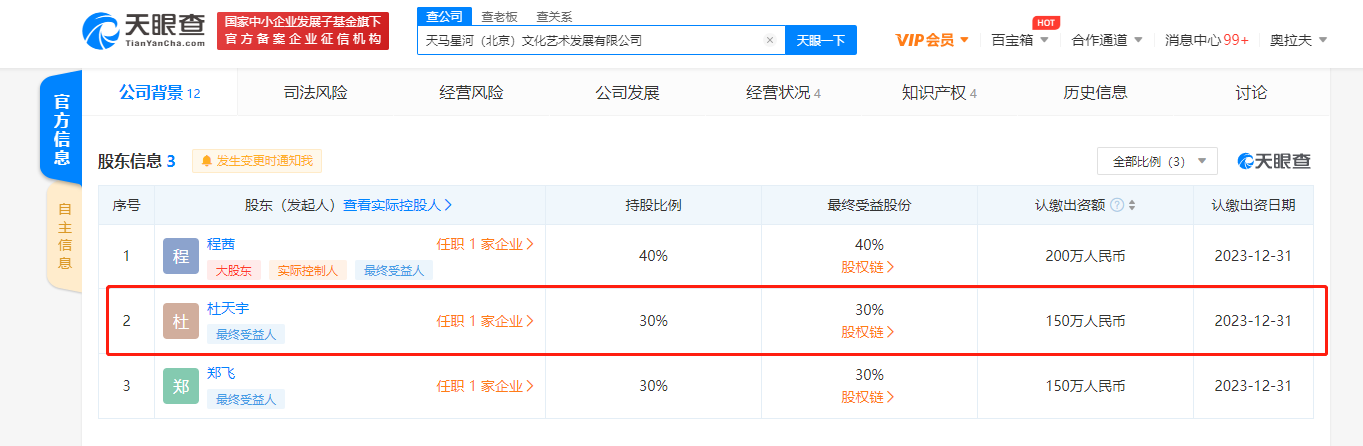Click the 天眼一下 search button

click(x=820, y=41)
